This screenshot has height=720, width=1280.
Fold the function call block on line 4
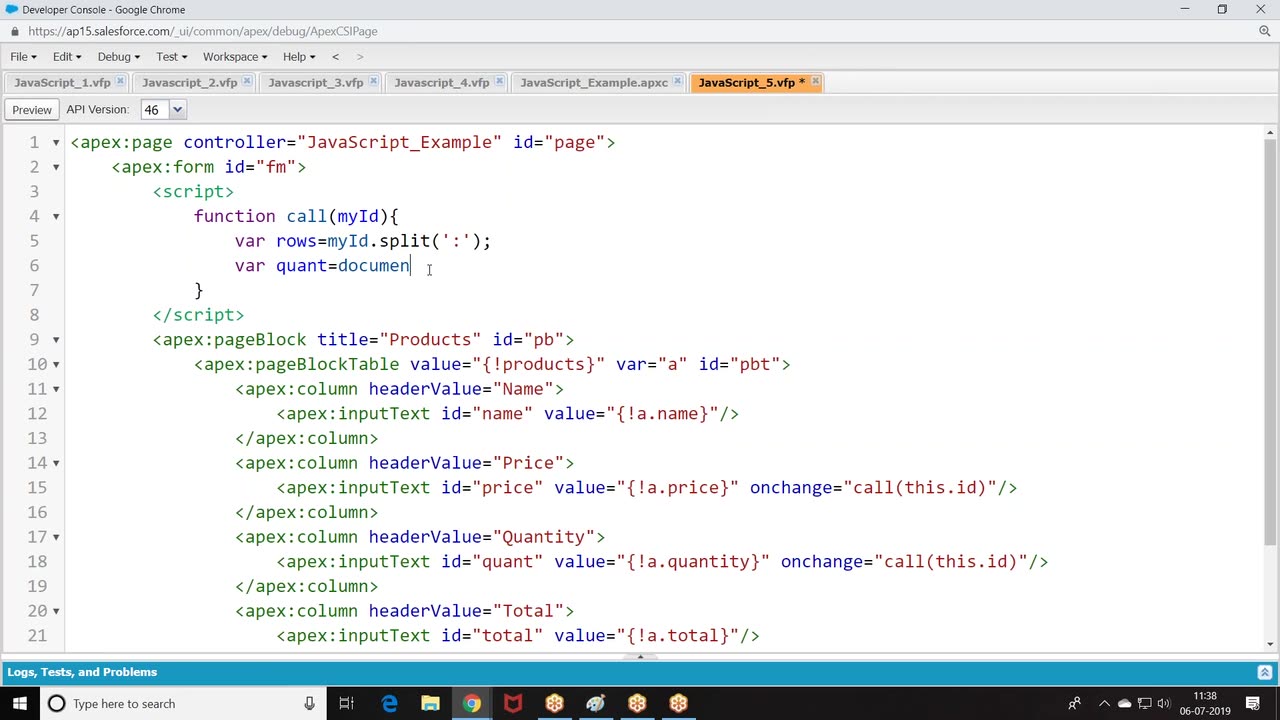56,216
